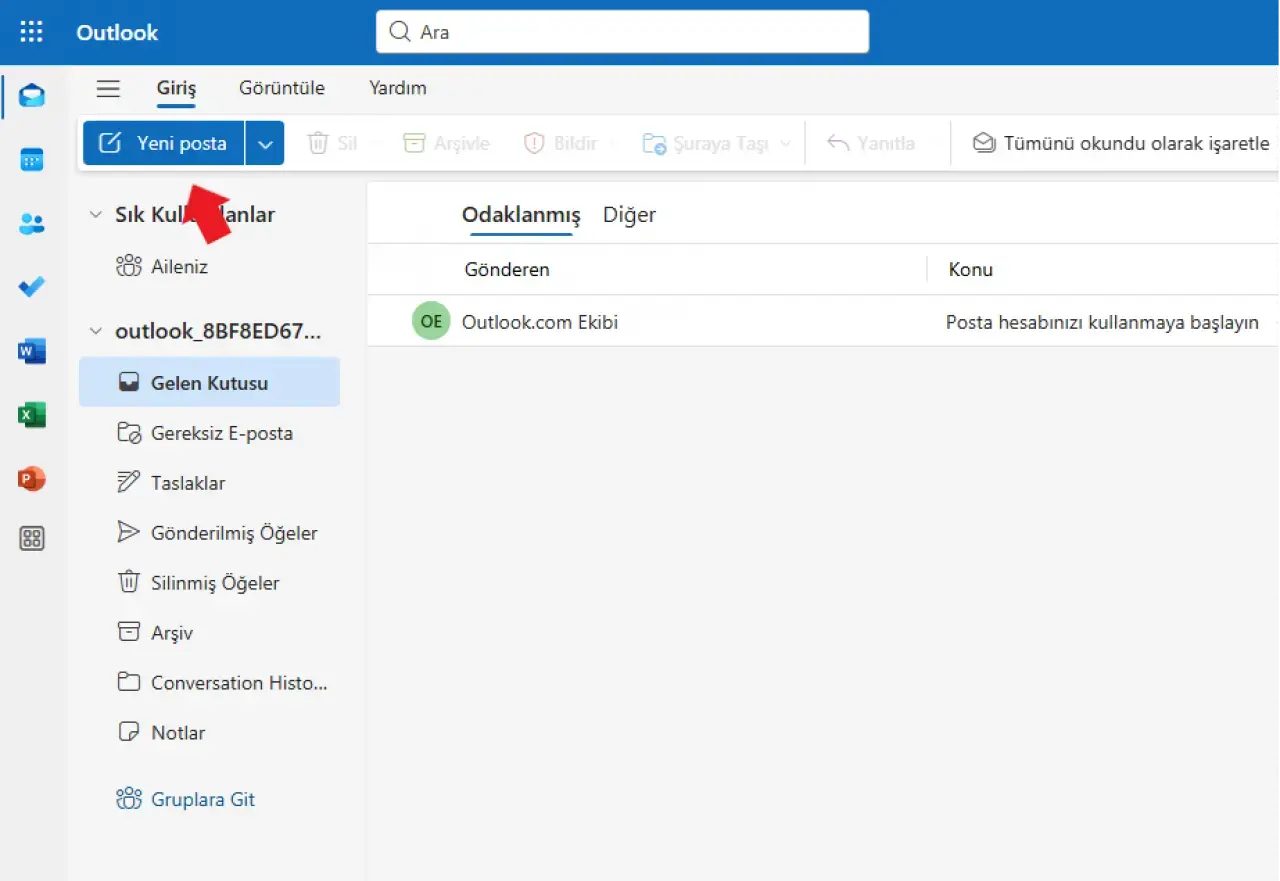The image size is (1280, 881).
Task: Follow the Gruplara Git link
Action: click(x=202, y=799)
